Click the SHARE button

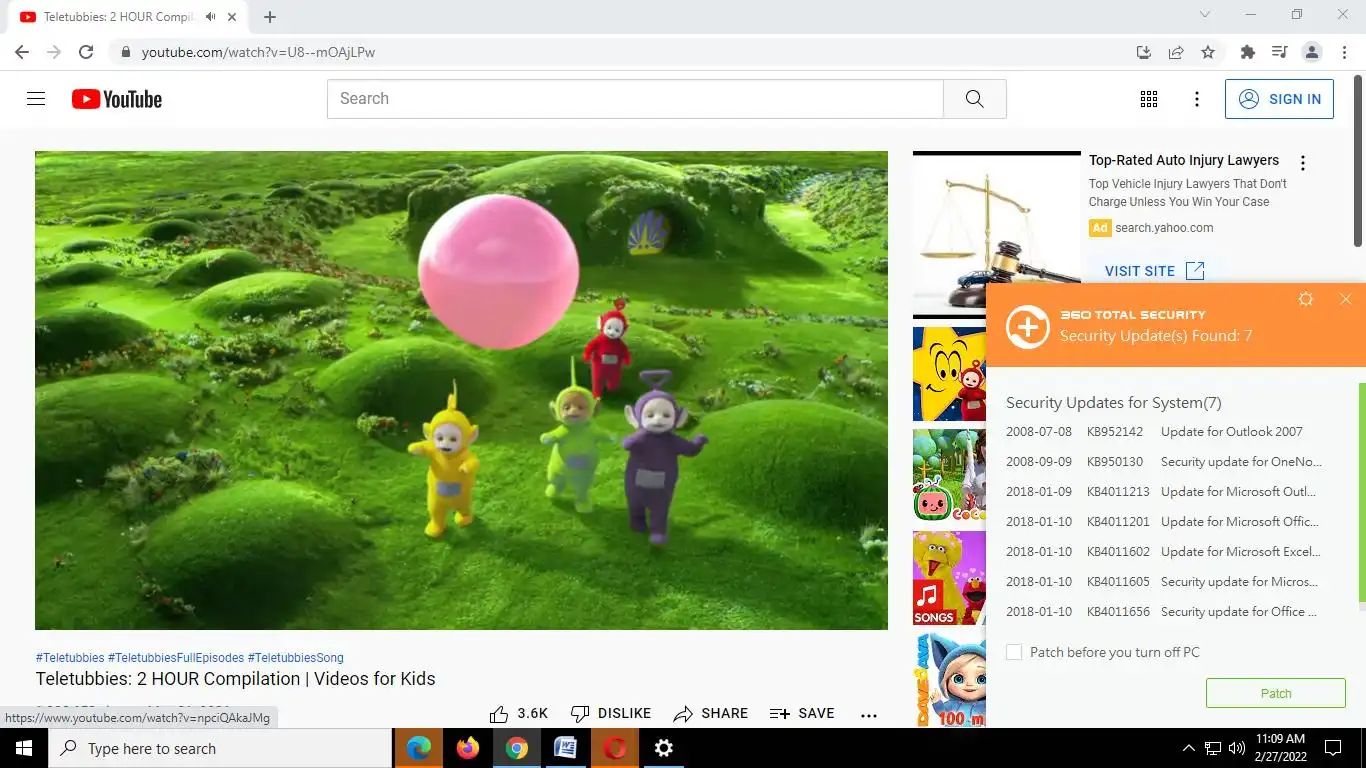coord(711,713)
